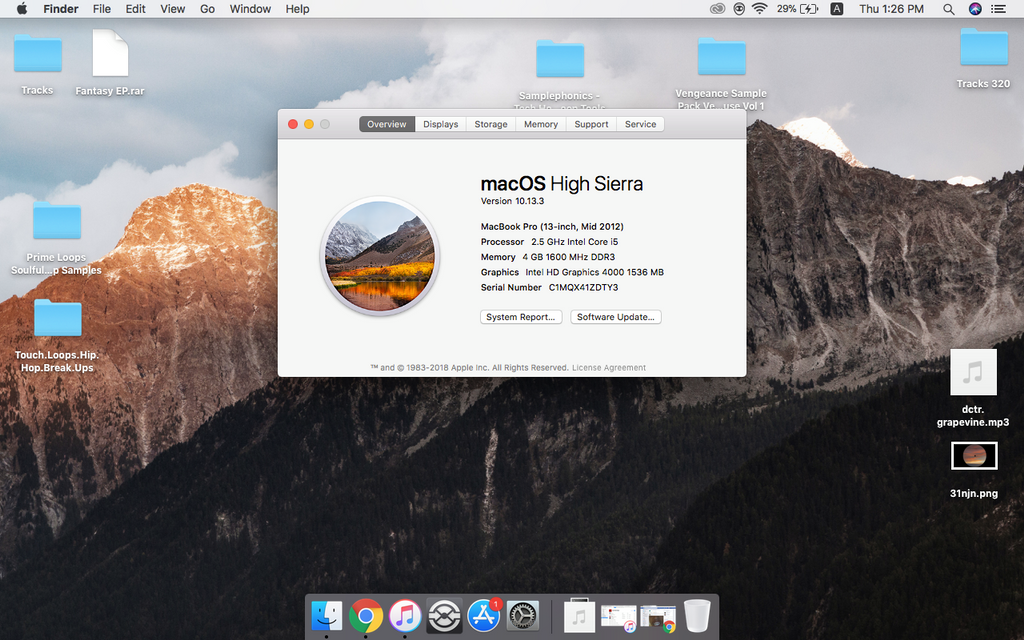
Task: Switch to the Displays tab
Action: [x=440, y=124]
